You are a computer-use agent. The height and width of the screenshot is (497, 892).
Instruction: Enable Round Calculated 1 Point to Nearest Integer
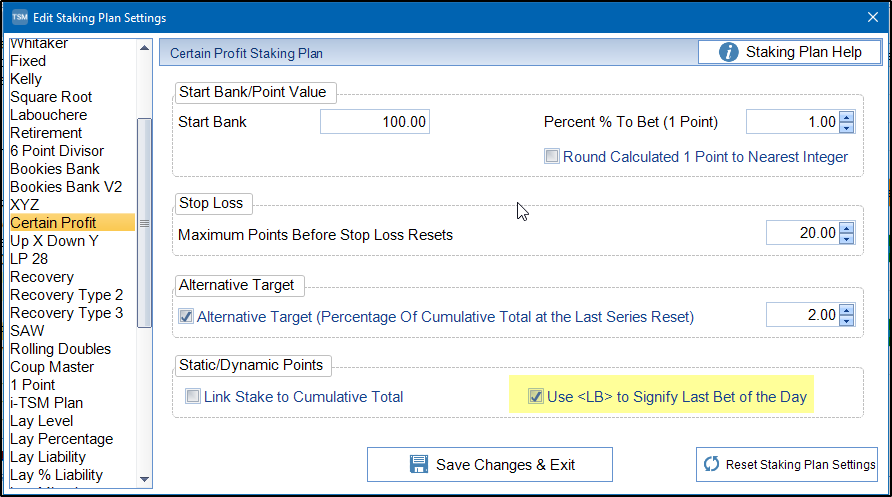click(552, 157)
